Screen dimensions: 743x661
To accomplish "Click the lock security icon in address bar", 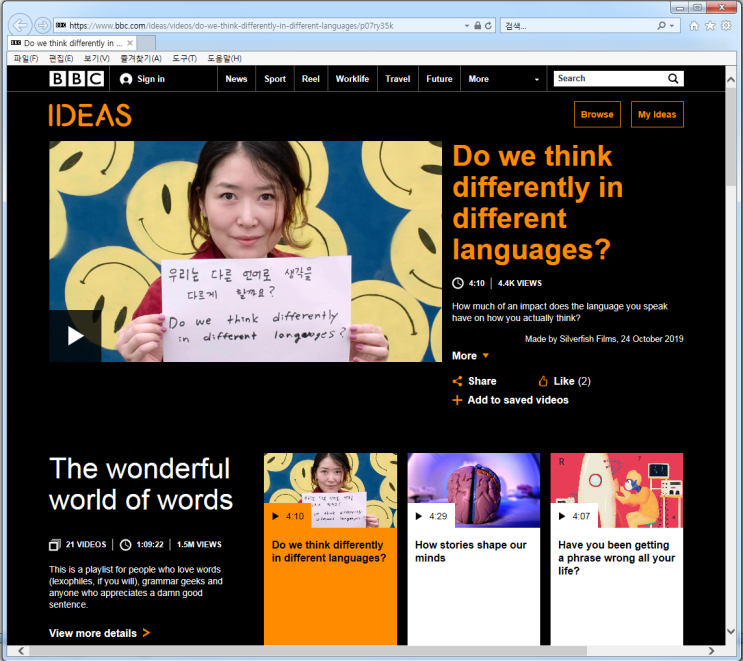I will pyautogui.click(x=478, y=26).
